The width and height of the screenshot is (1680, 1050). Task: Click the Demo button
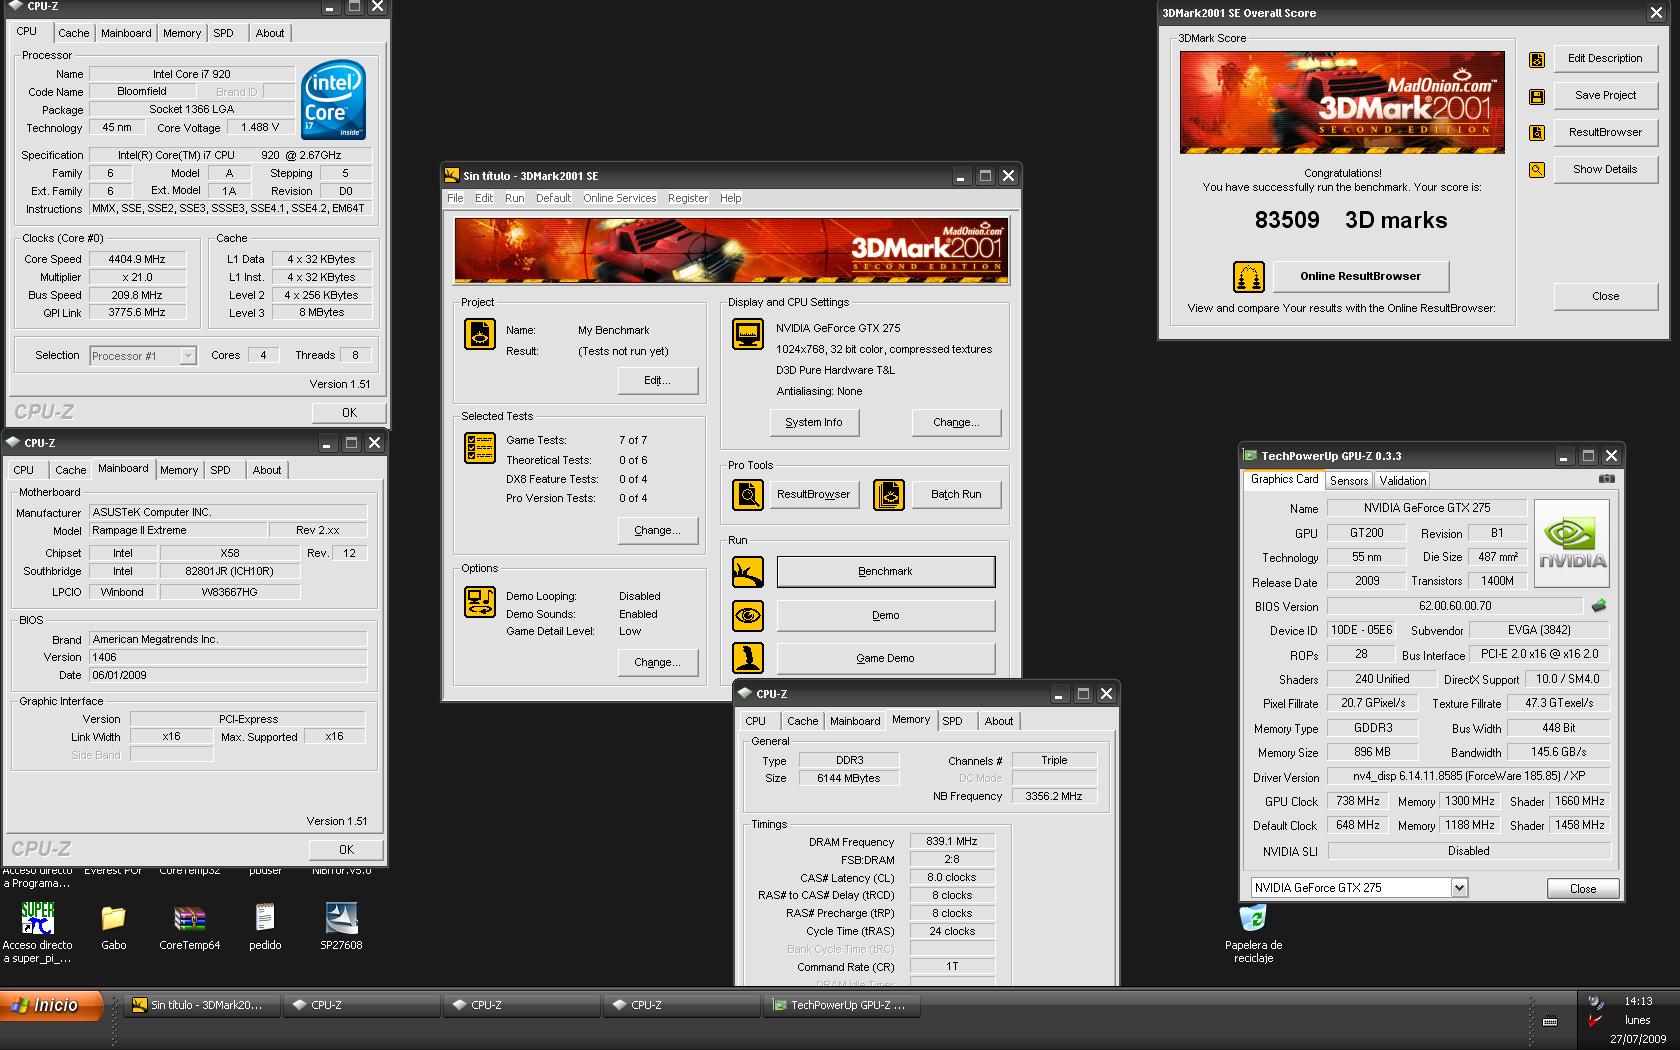pos(886,616)
